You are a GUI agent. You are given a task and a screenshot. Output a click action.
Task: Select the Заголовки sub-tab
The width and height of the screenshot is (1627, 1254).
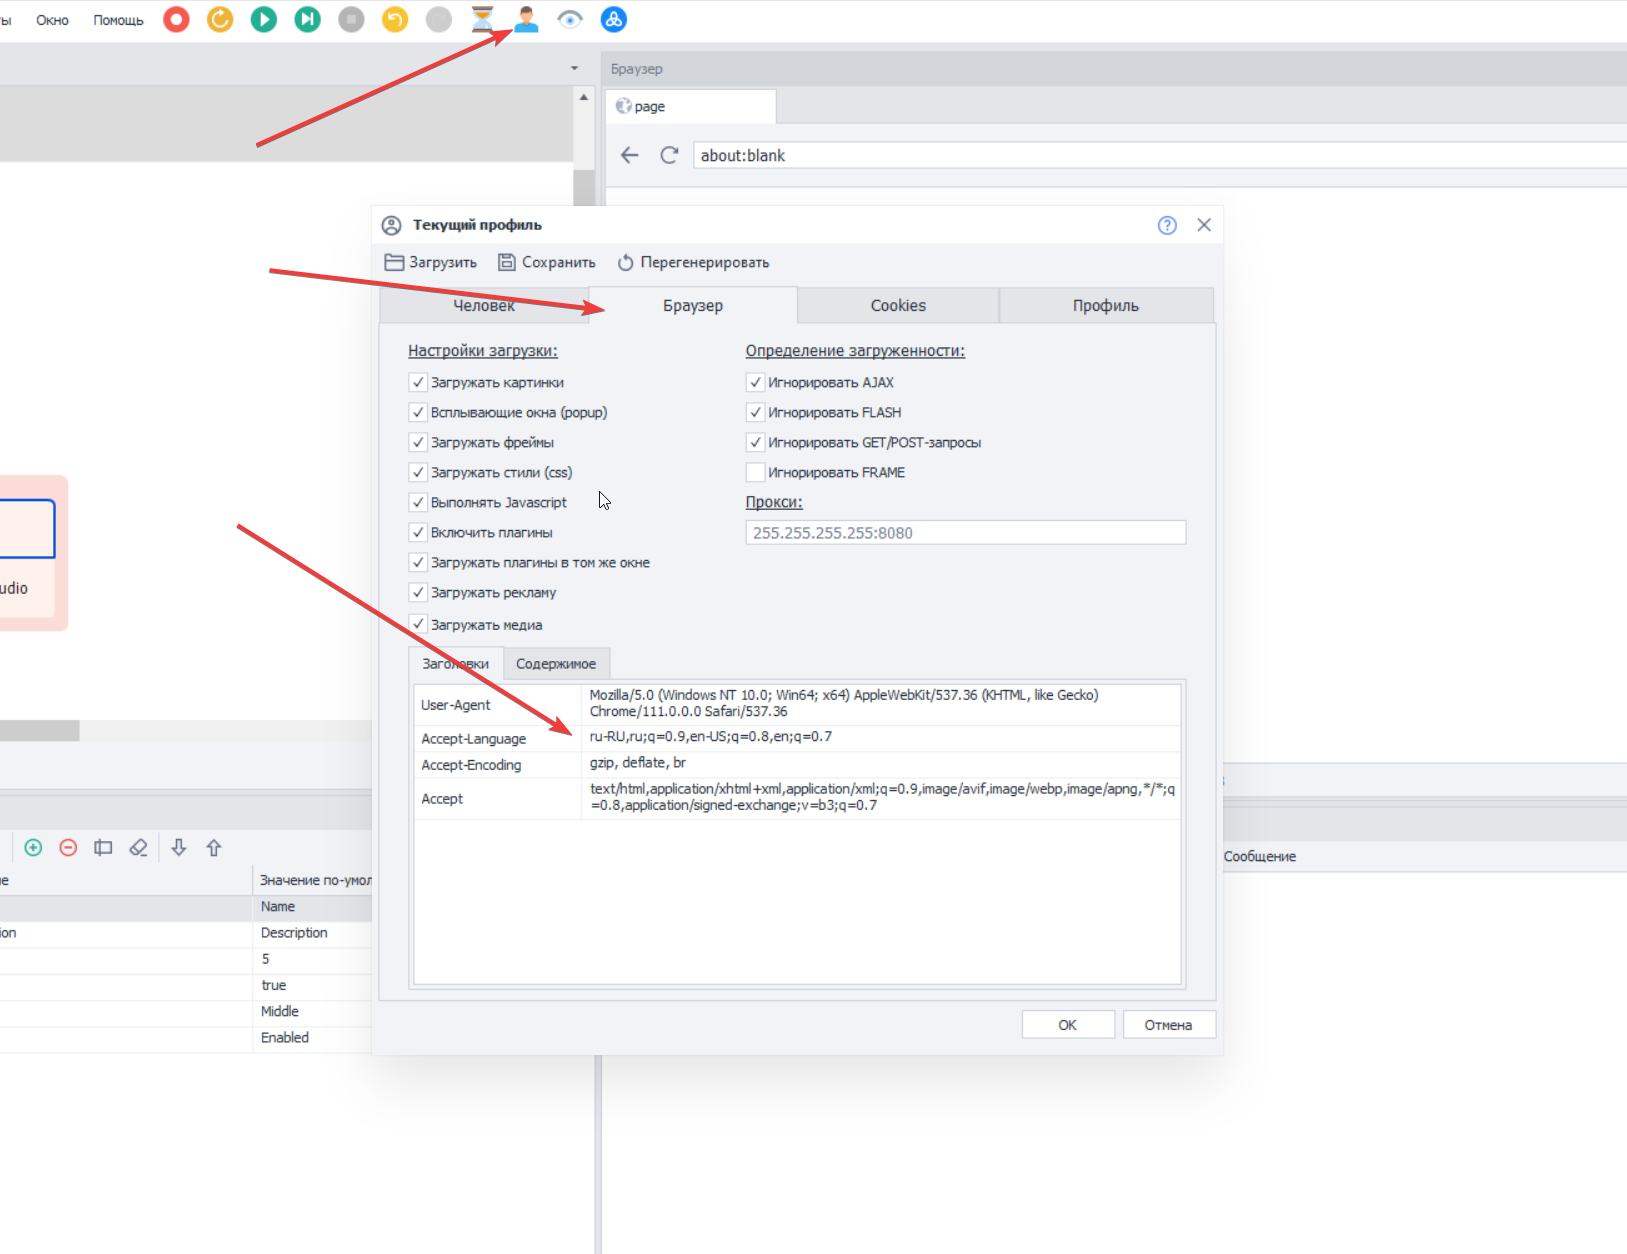(455, 664)
